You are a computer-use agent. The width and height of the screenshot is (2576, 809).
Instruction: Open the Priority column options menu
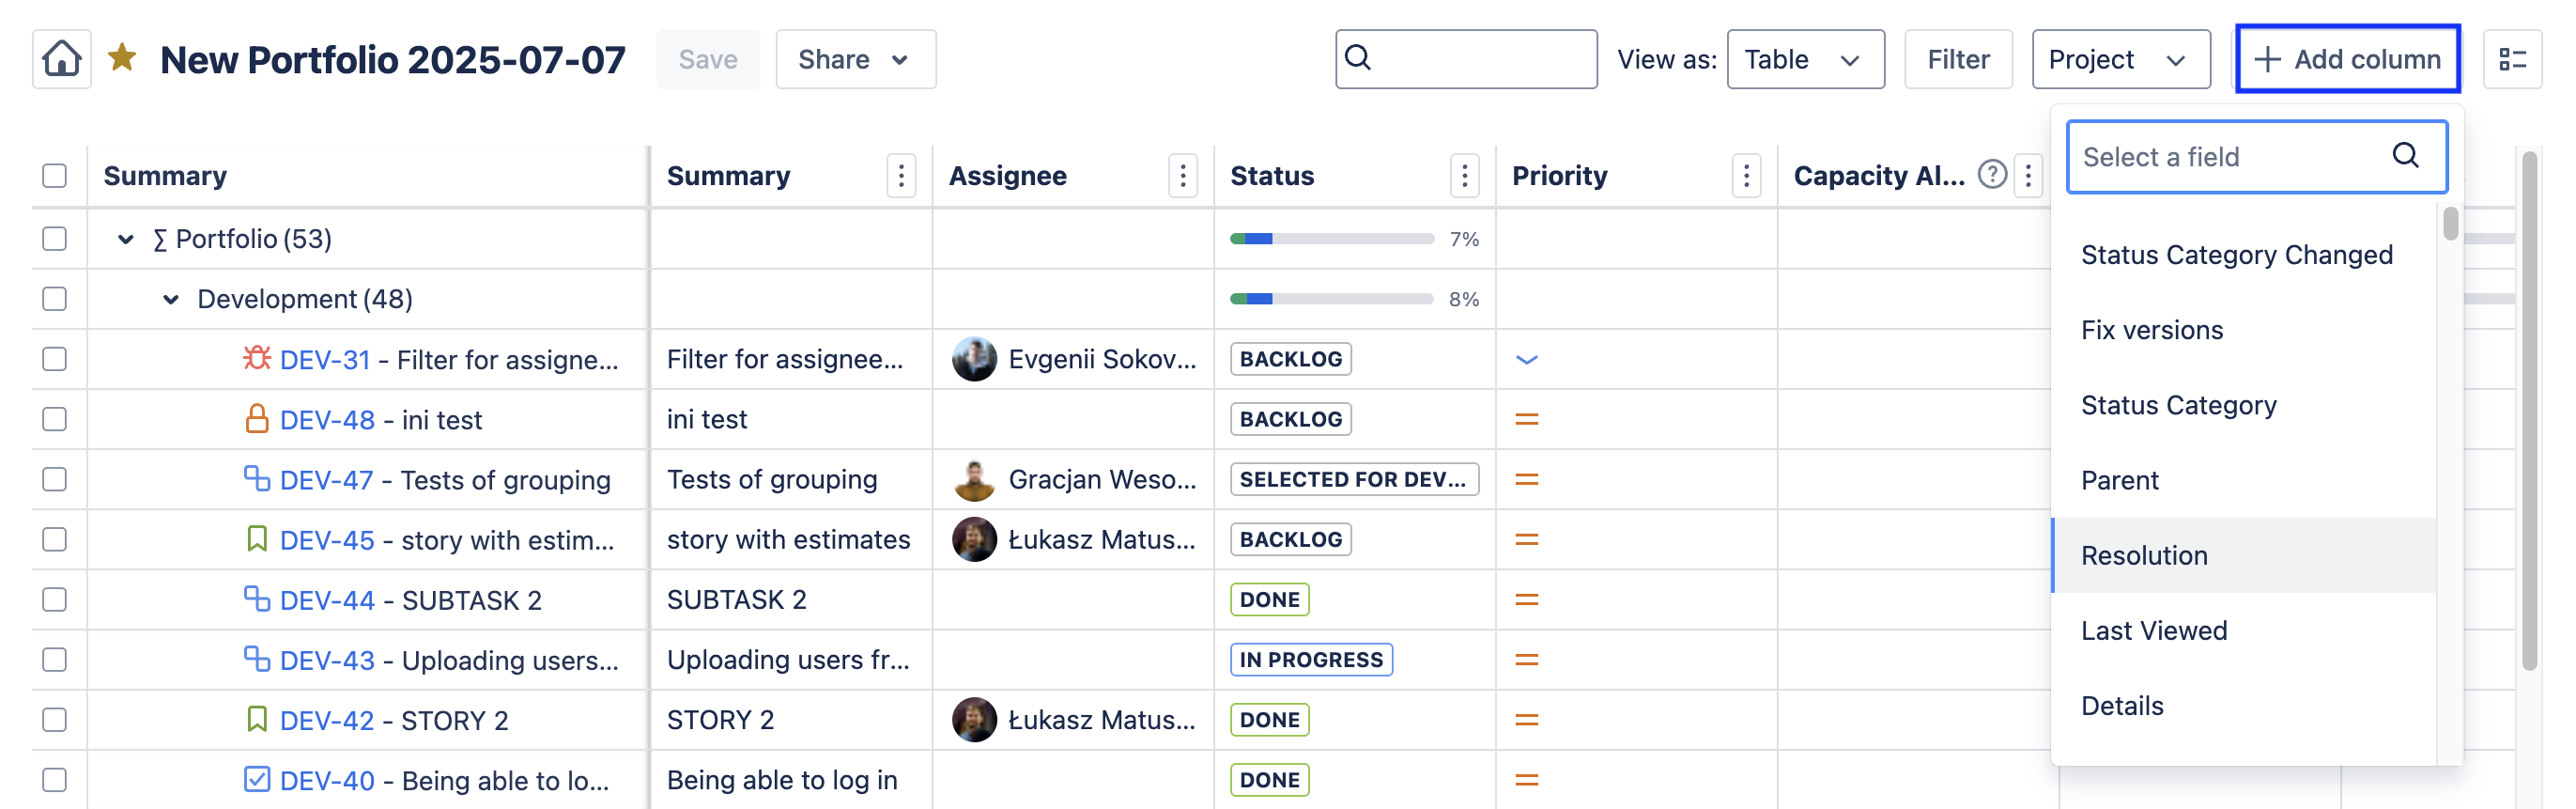tap(1746, 176)
